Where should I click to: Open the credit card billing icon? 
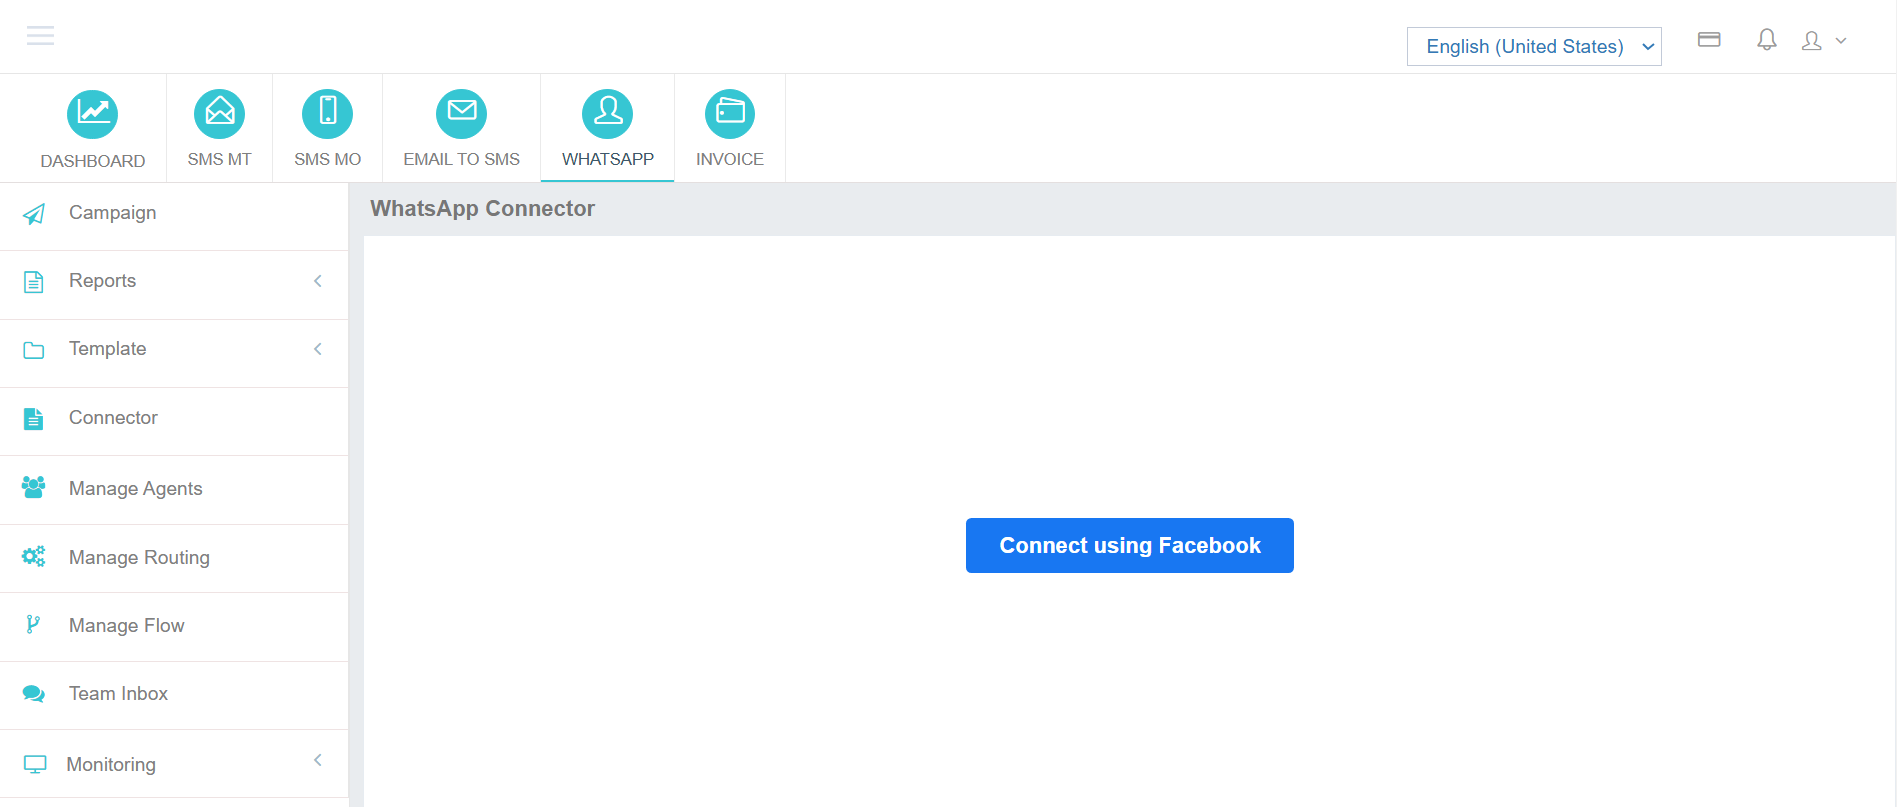tap(1709, 40)
